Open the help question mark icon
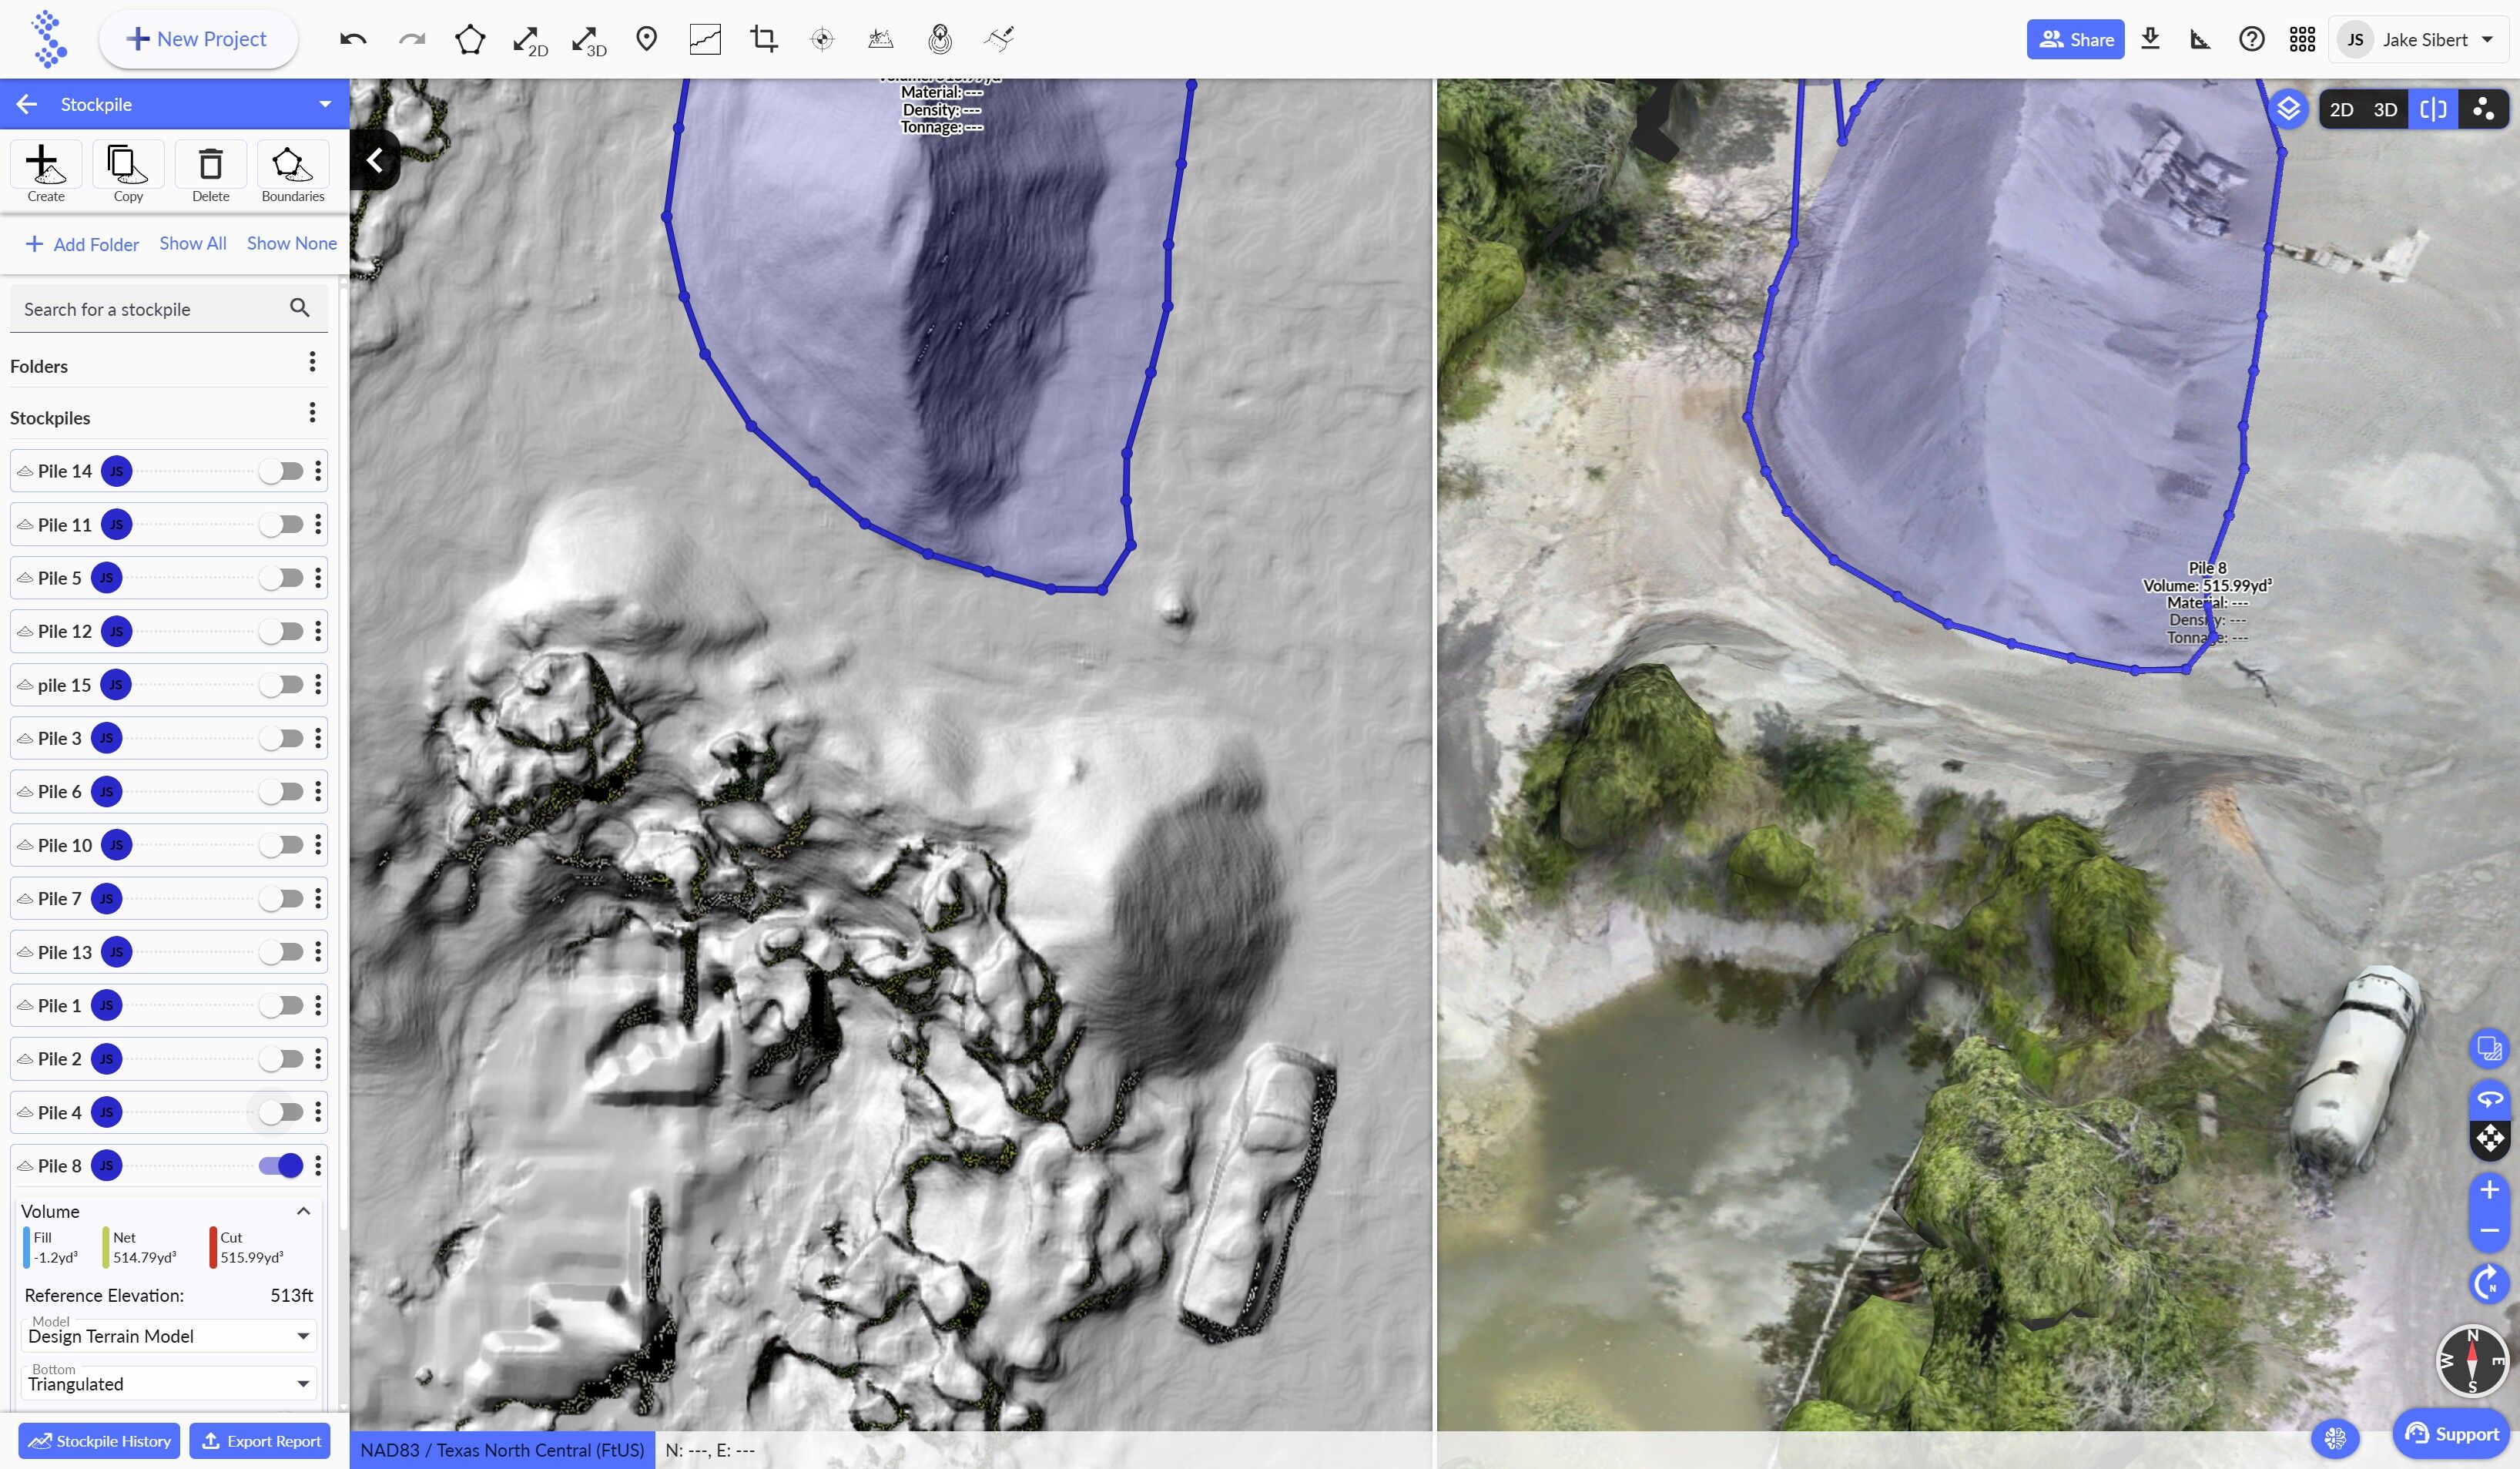Image resolution: width=2520 pixels, height=1469 pixels. [x=2251, y=39]
